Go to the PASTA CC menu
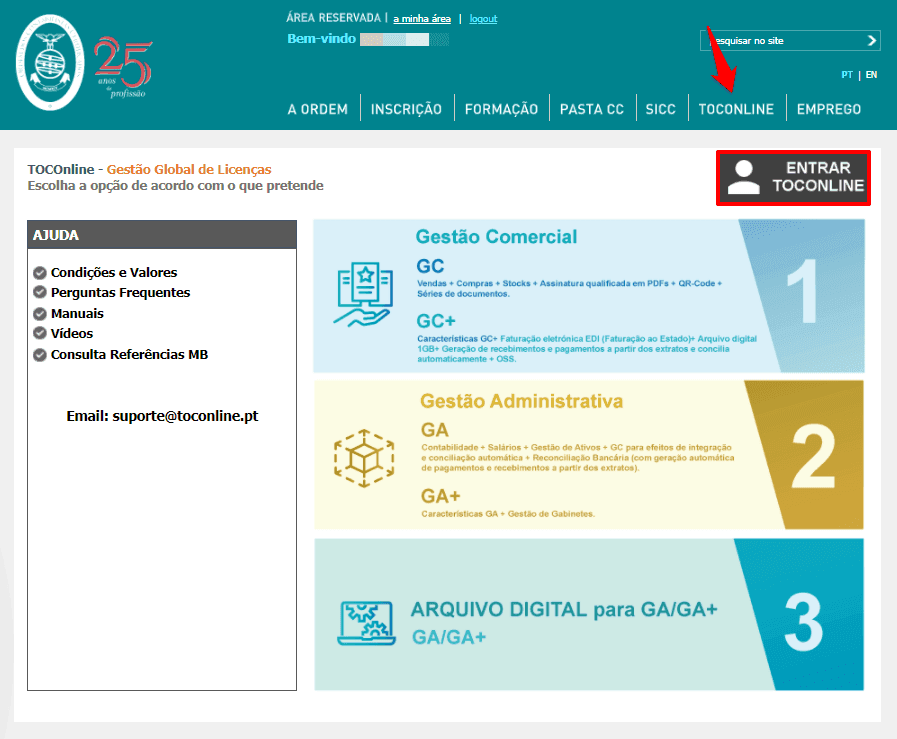This screenshot has width=897, height=739. click(x=591, y=109)
